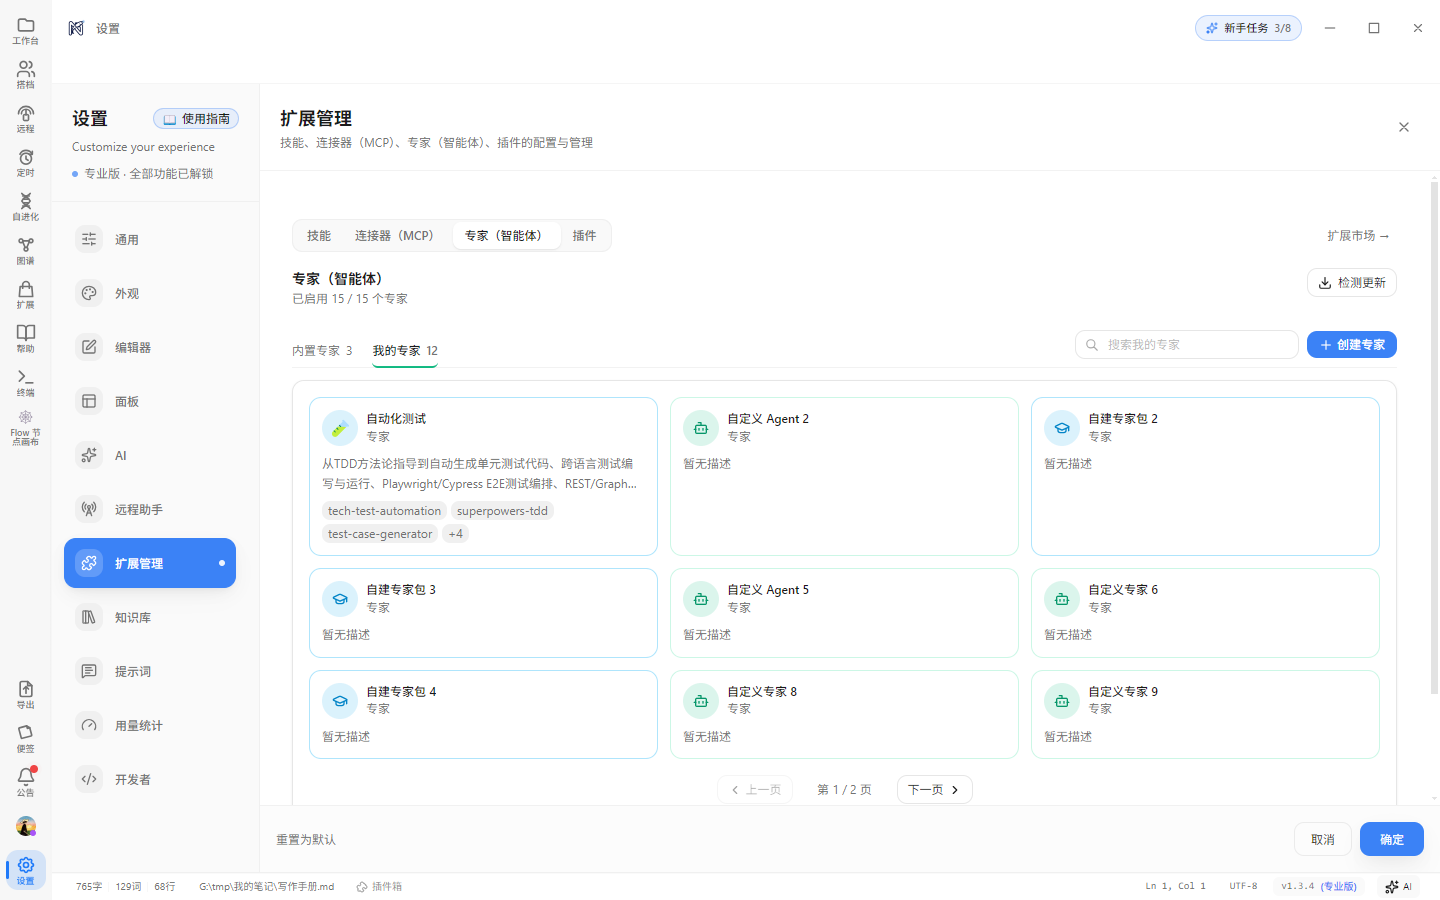The height and width of the screenshot is (900, 1440).
Task: Open the 图谱 graph icon in sidebar
Action: coord(26,250)
